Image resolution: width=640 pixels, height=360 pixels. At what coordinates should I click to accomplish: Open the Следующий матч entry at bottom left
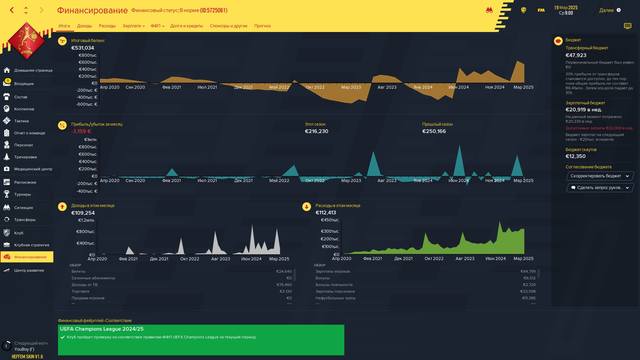point(27,346)
